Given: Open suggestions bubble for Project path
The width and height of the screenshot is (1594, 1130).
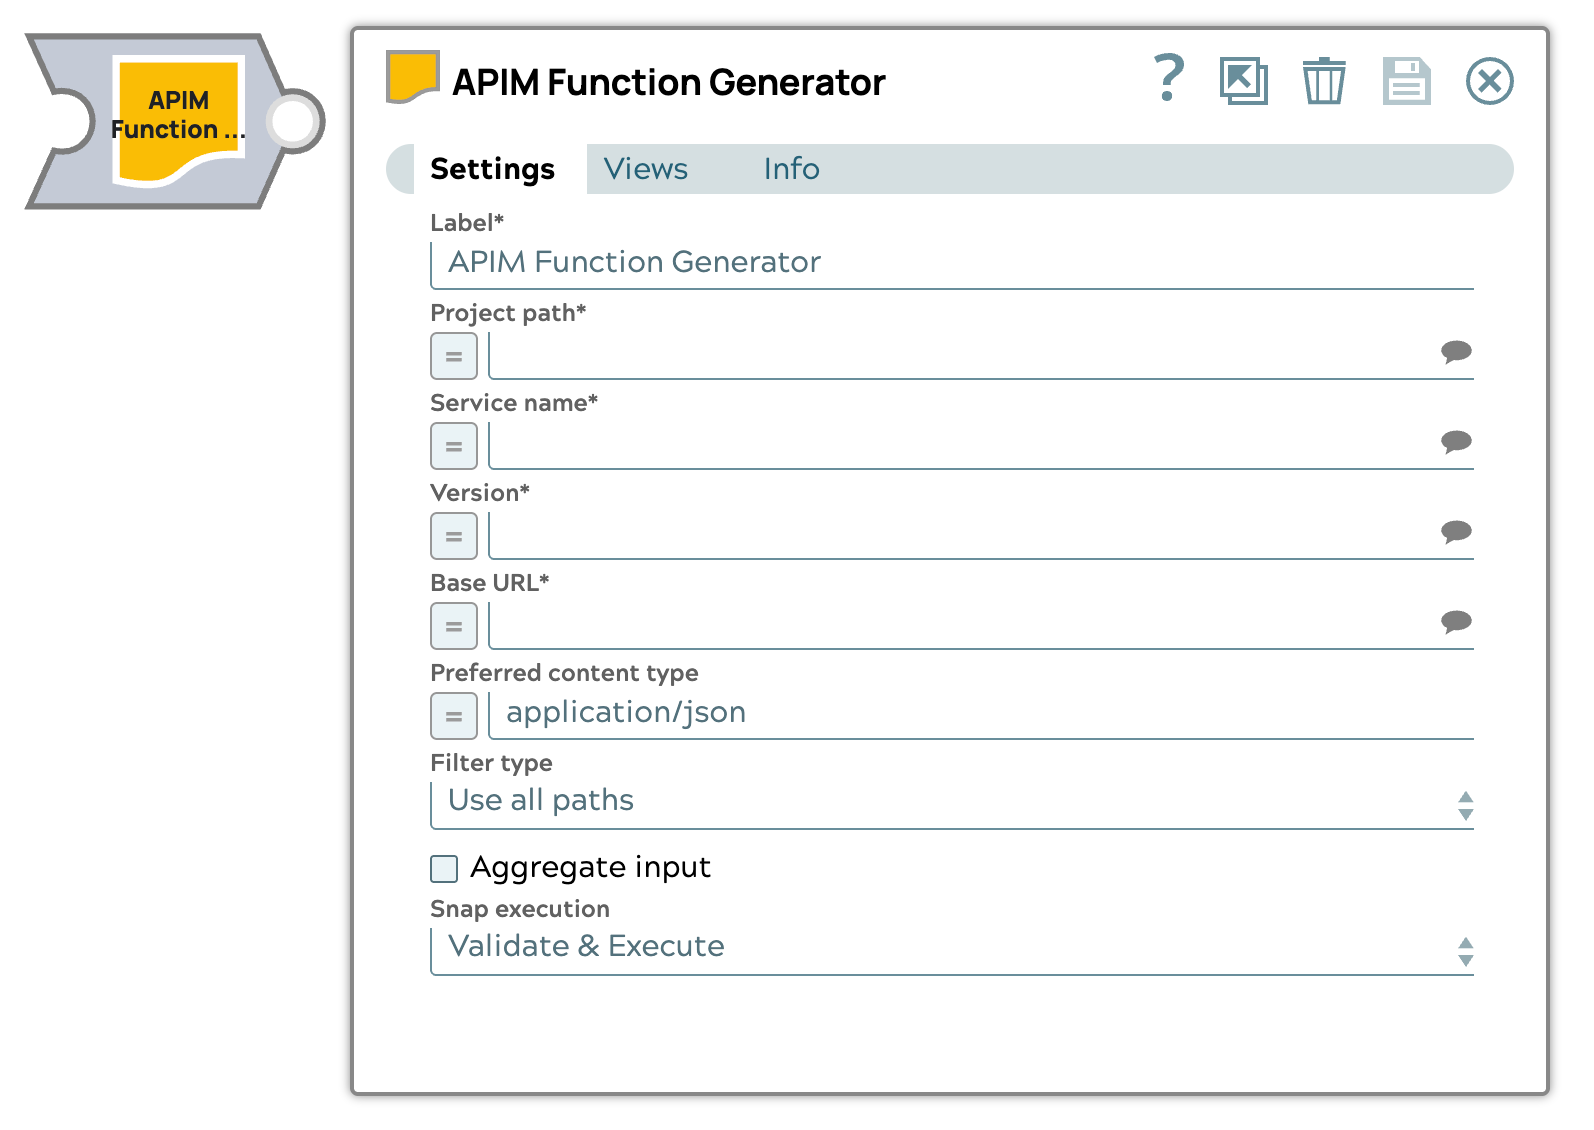Looking at the screenshot, I should [x=1455, y=351].
